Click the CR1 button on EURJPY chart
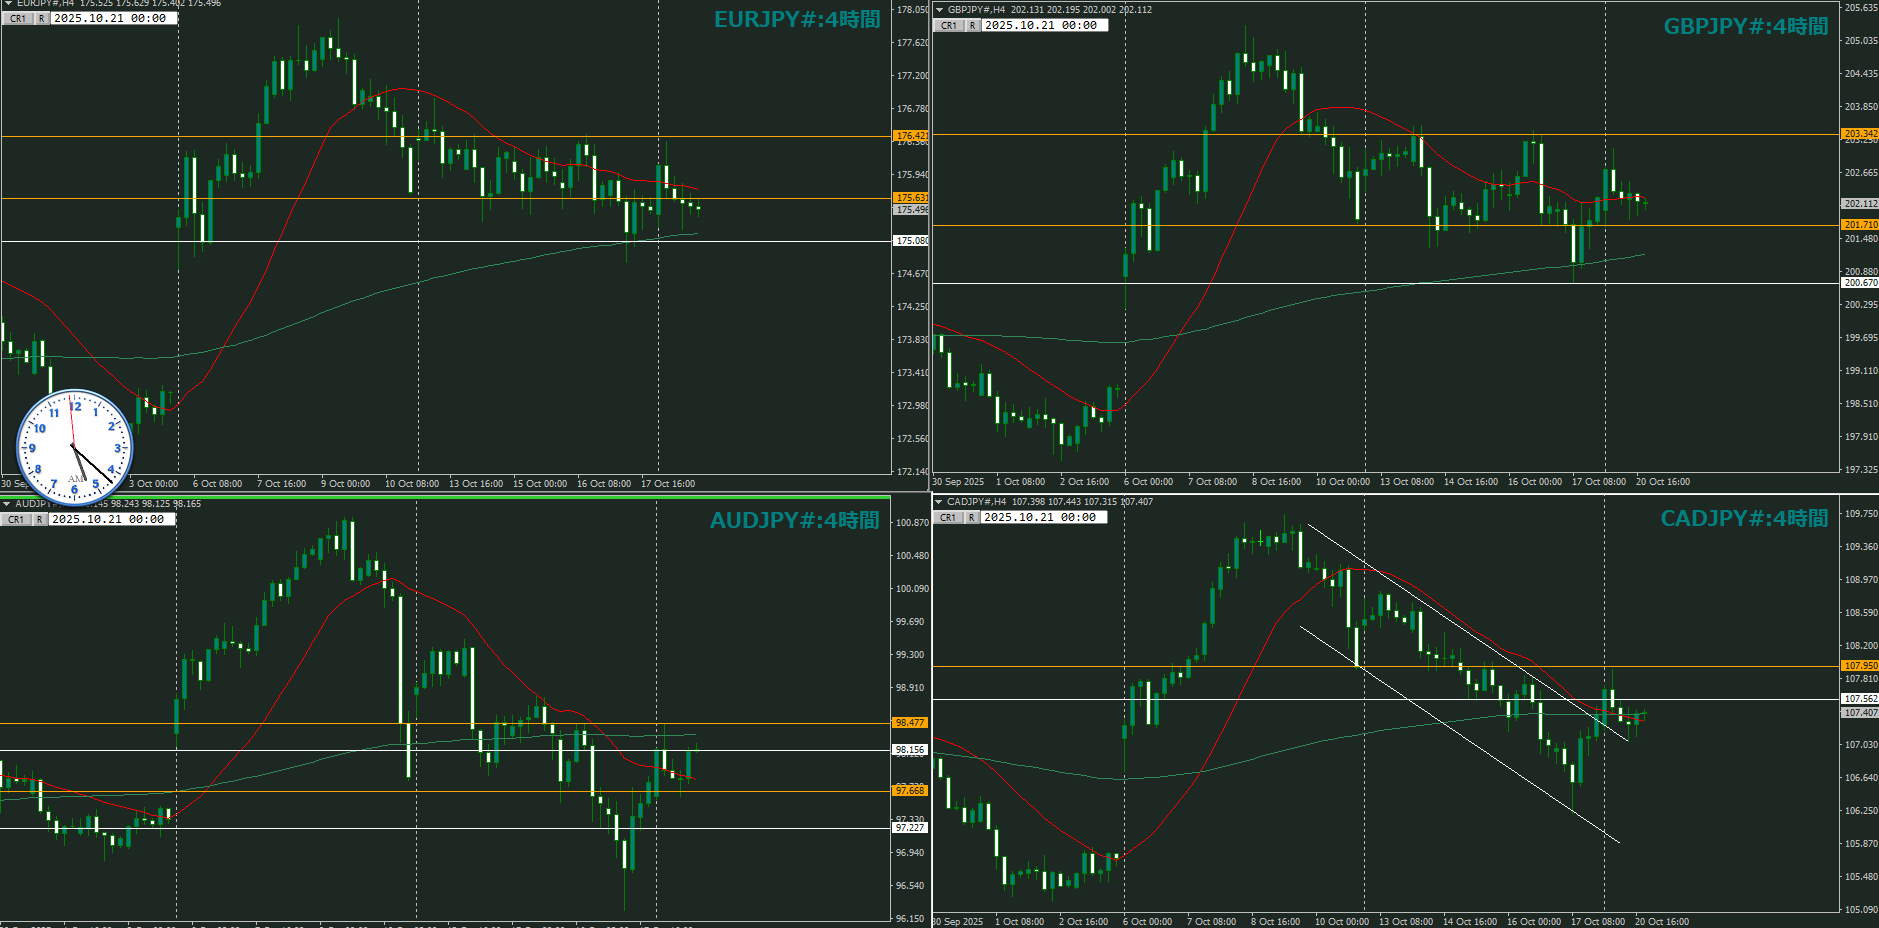 point(18,19)
